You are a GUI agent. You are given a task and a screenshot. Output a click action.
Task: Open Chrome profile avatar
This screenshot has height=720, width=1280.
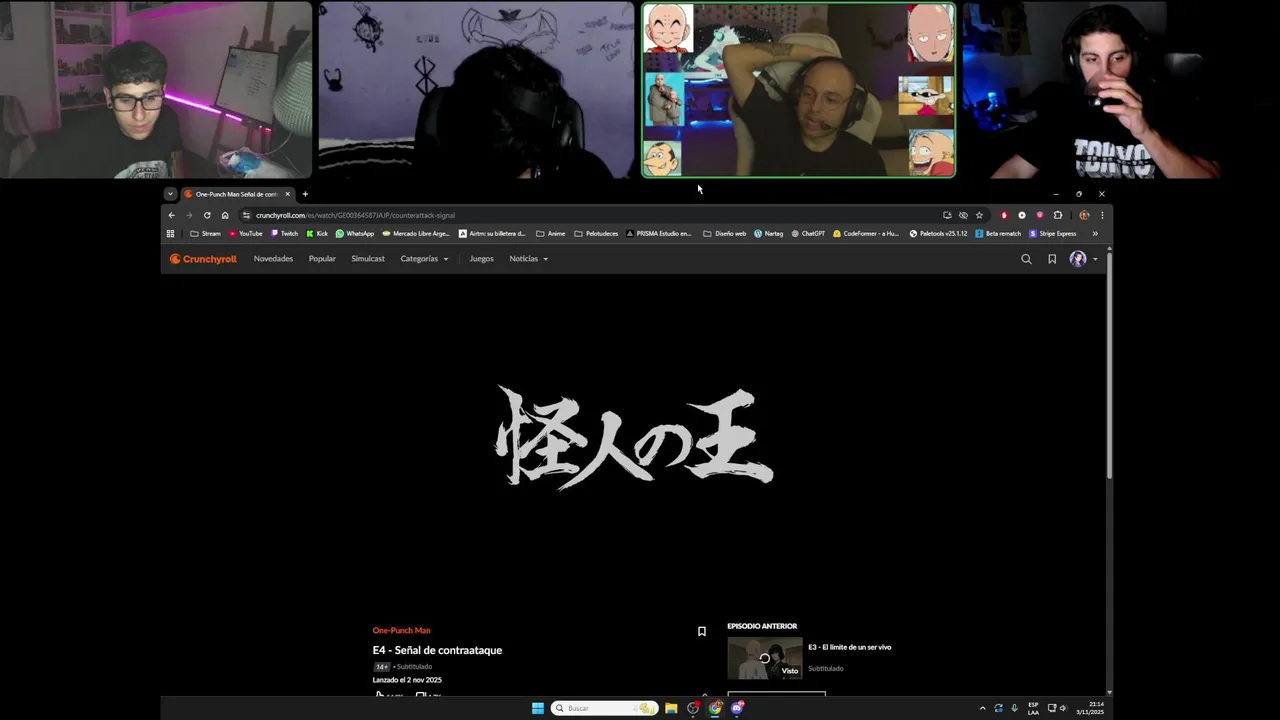[1084, 215]
